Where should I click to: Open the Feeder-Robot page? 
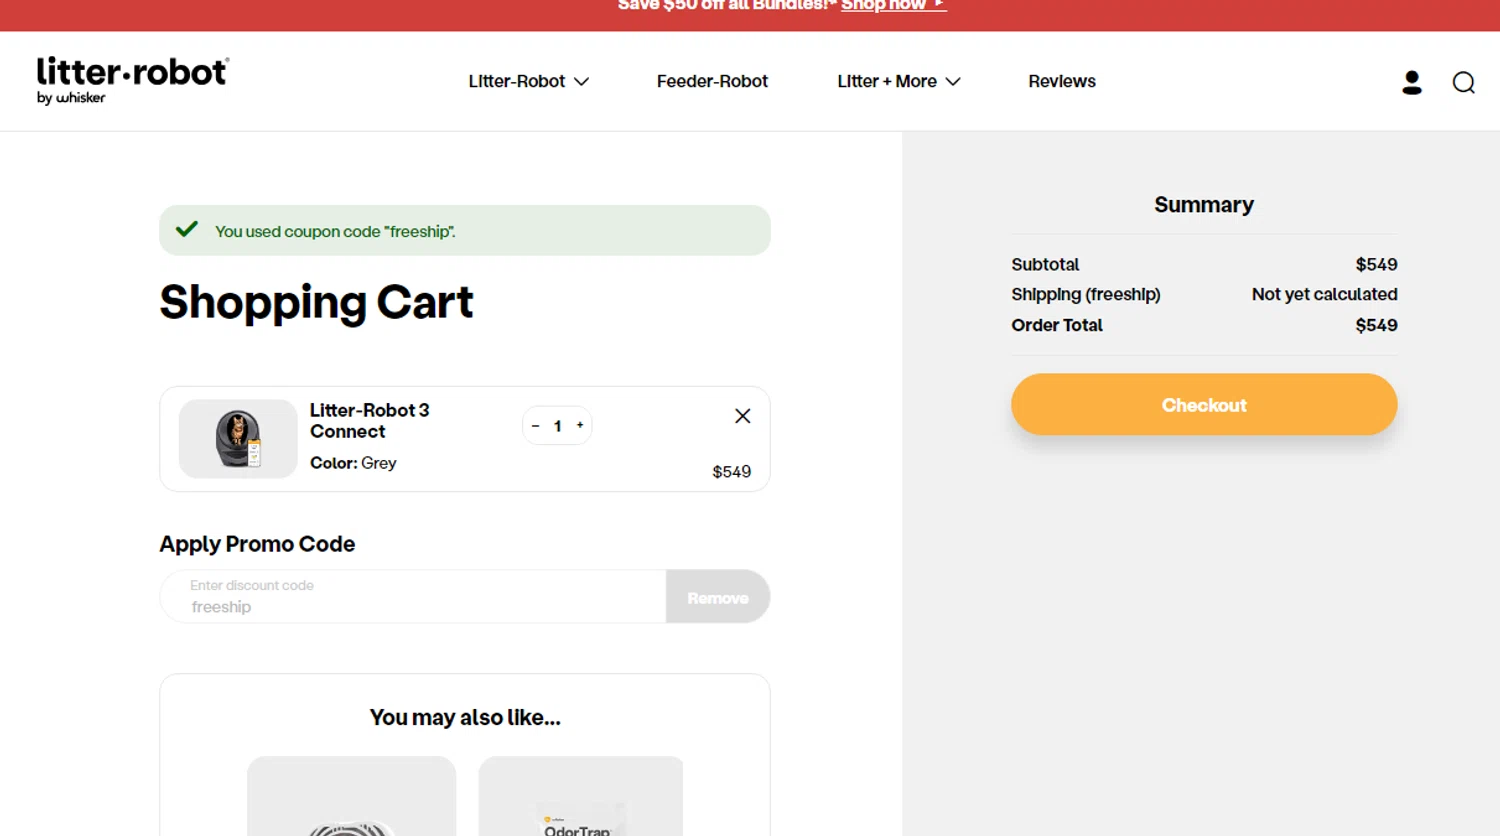point(712,81)
